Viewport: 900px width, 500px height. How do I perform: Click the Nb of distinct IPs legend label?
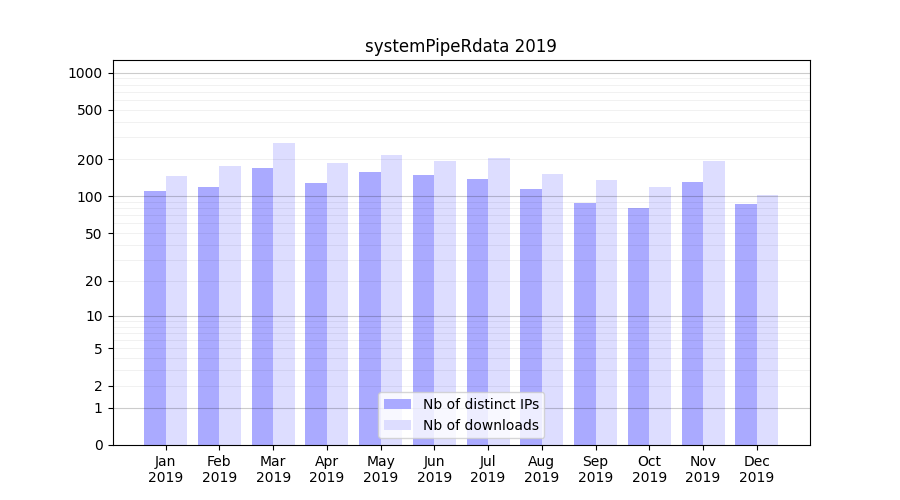pyautogui.click(x=480, y=404)
